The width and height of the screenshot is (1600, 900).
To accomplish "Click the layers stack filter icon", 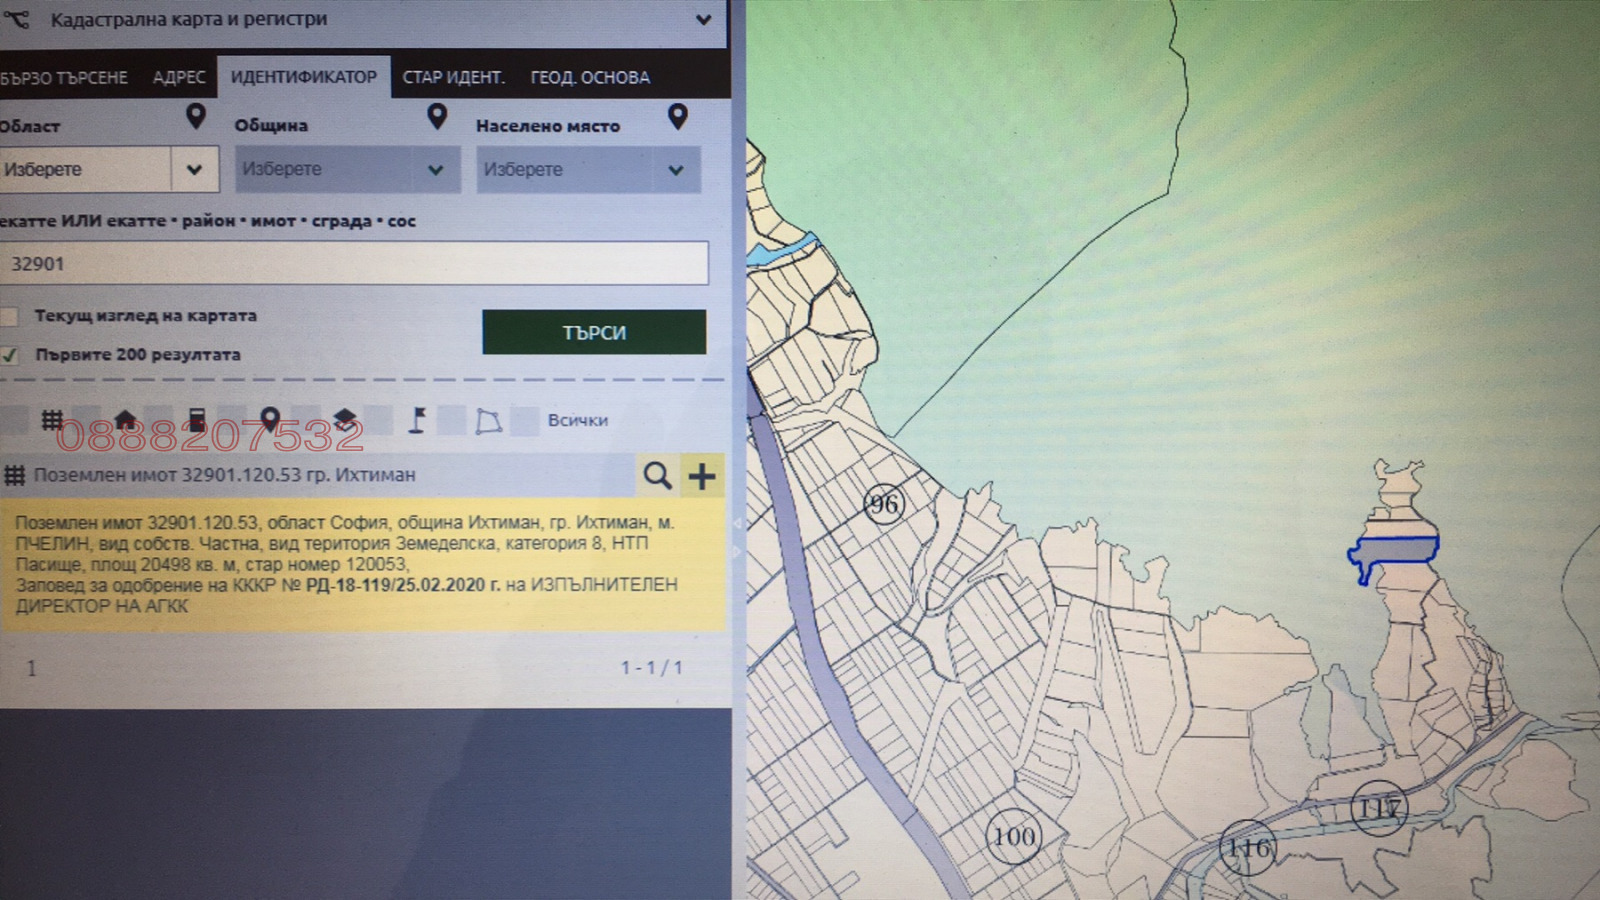I will [x=344, y=420].
